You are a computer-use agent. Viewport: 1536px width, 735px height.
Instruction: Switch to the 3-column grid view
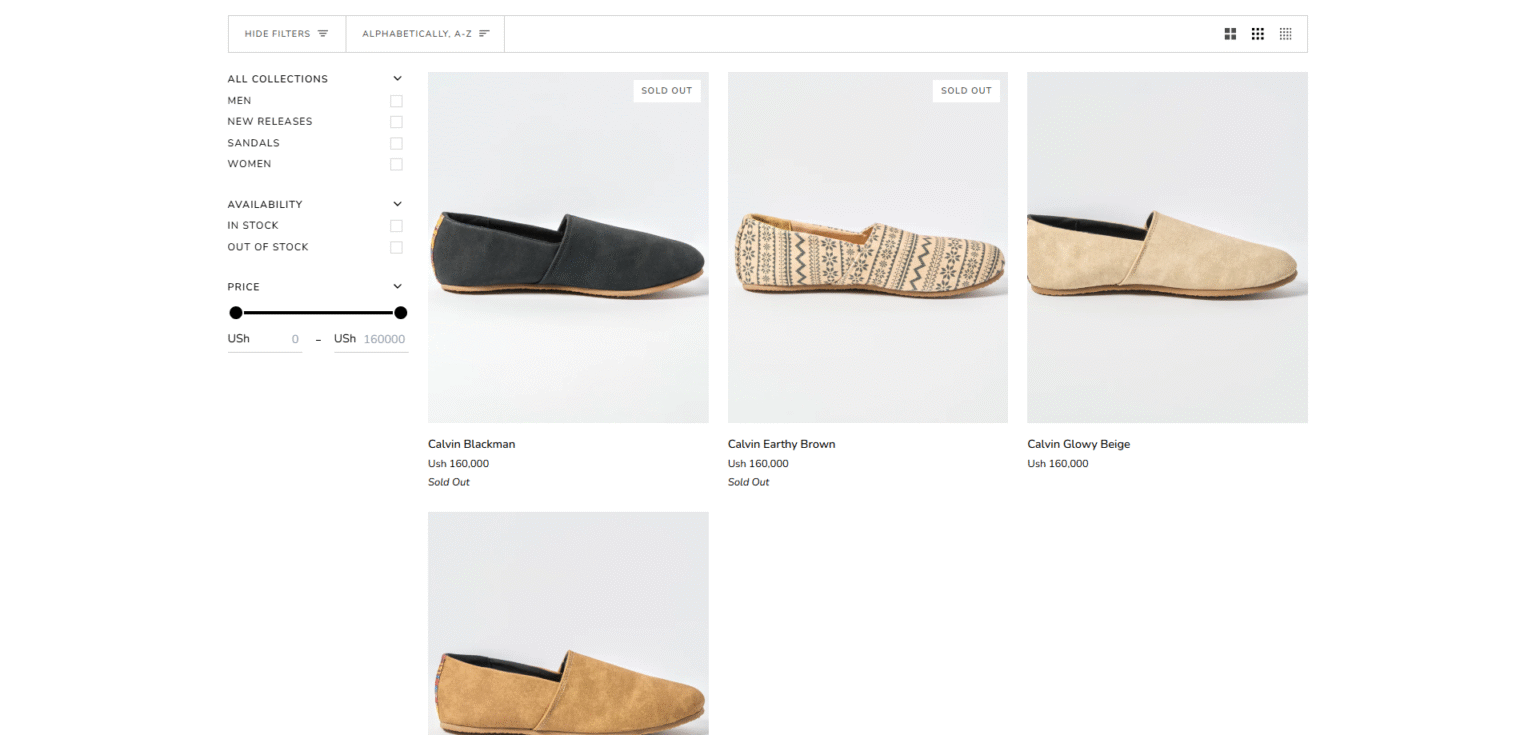click(x=1257, y=33)
